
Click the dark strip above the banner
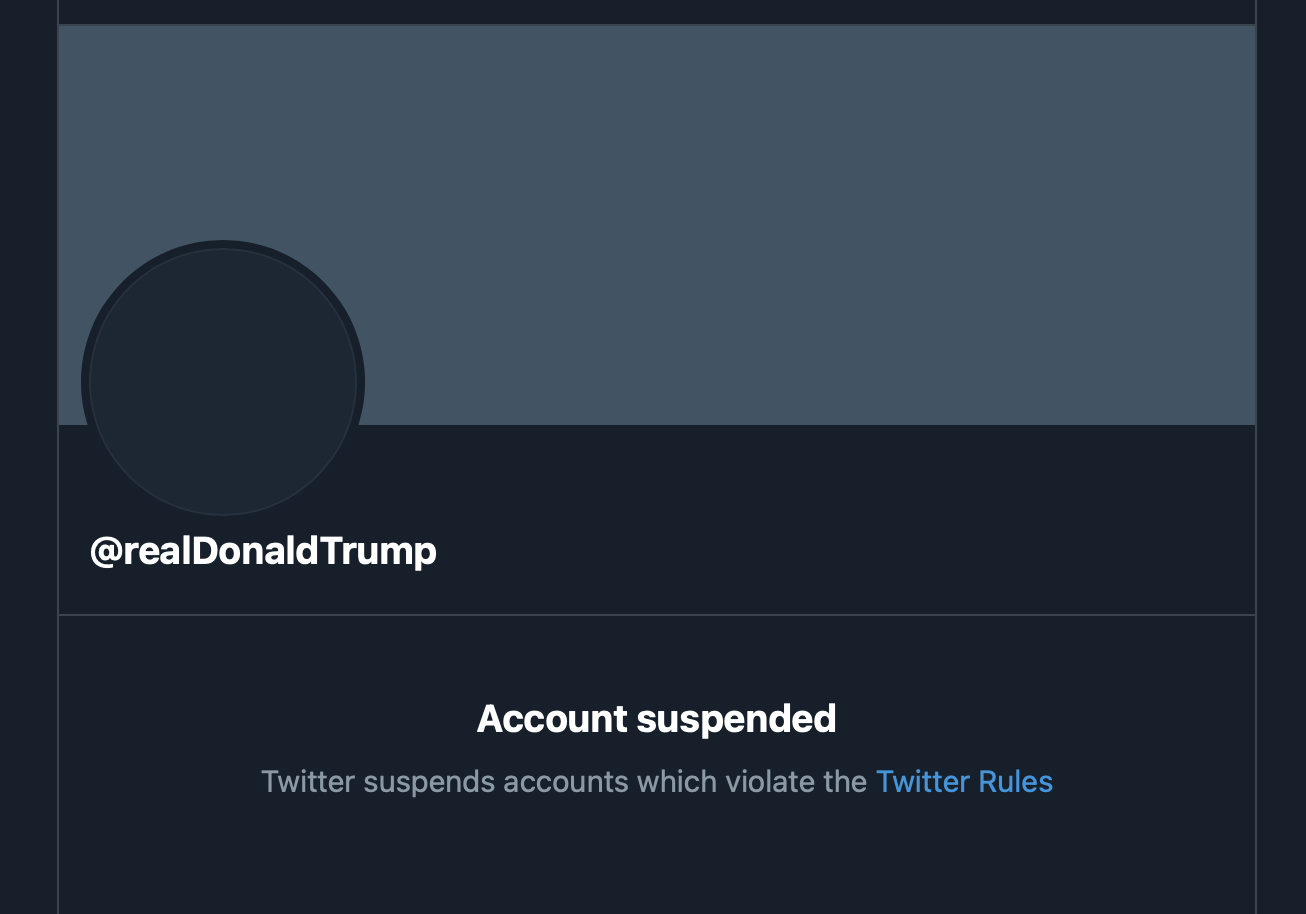point(656,11)
